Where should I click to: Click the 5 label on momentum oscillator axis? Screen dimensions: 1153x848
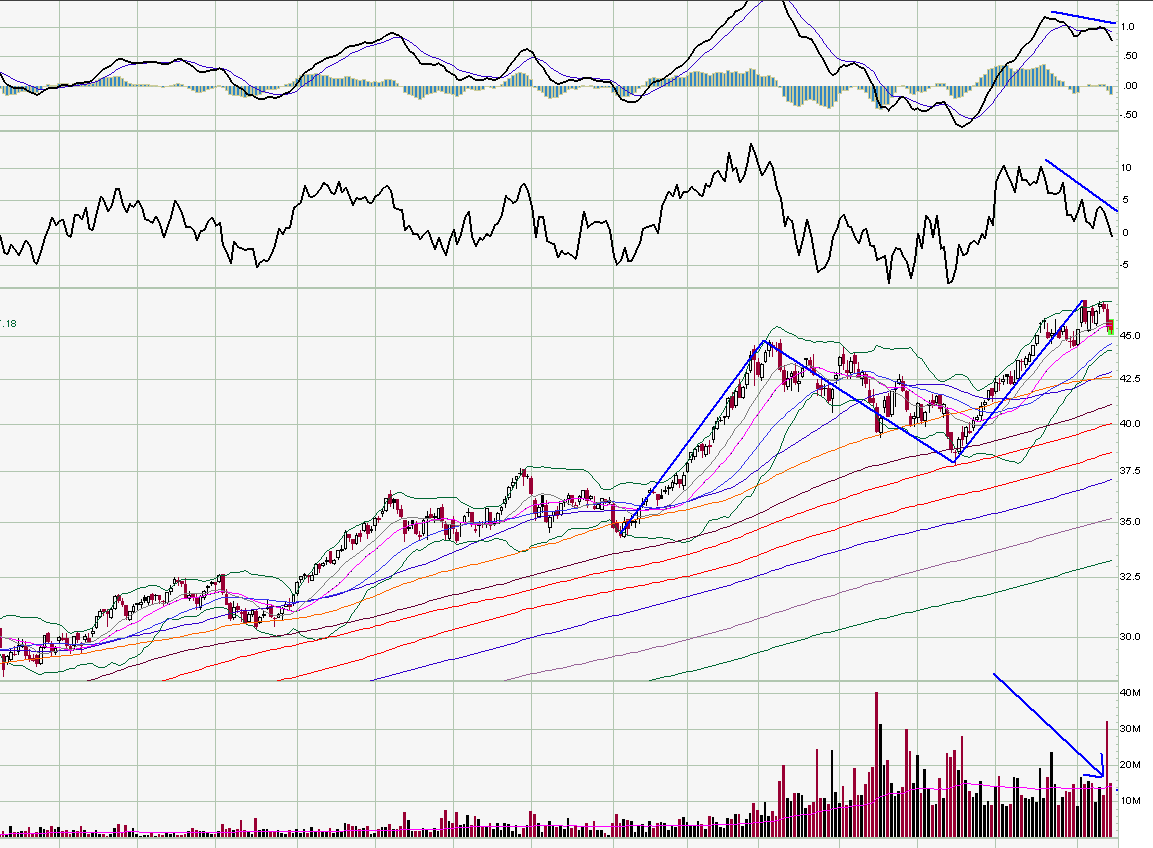tap(1126, 200)
